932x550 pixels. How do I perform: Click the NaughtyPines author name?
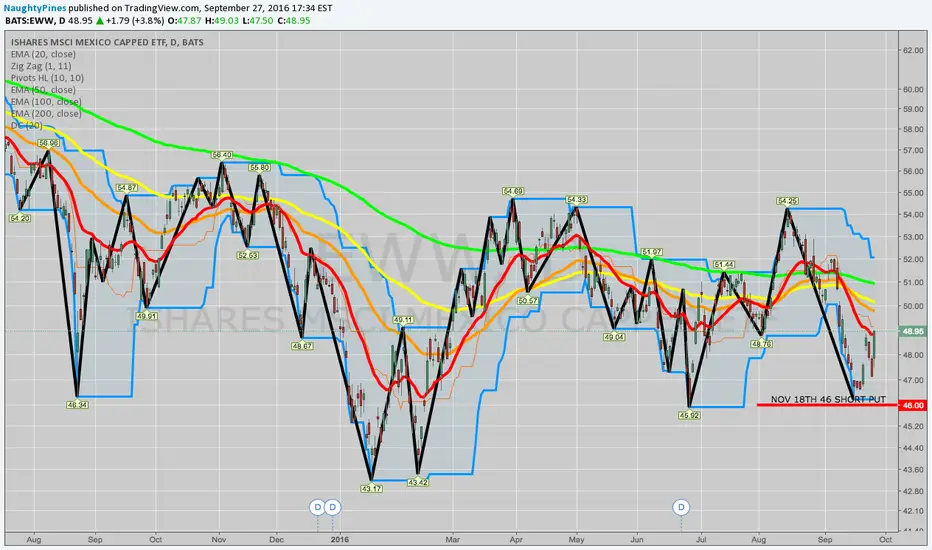pos(35,8)
